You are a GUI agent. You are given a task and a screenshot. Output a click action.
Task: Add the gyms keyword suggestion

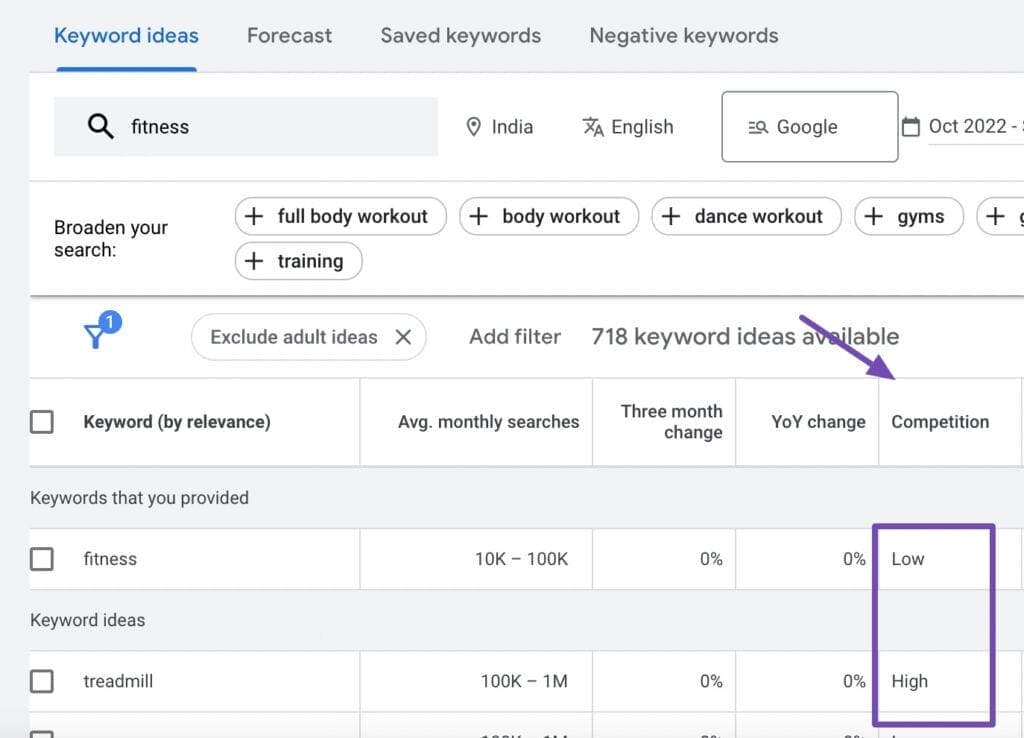click(908, 216)
